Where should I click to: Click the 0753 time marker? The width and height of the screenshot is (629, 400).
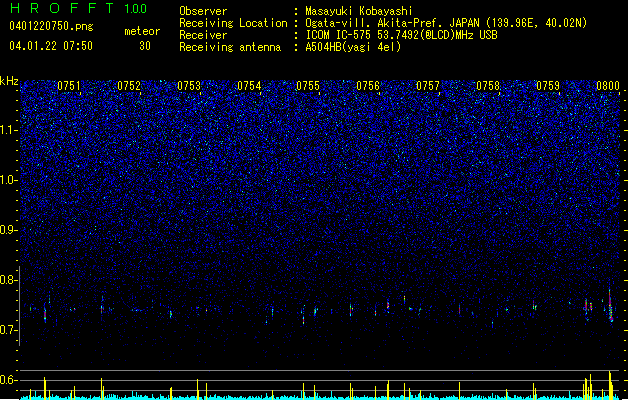[189, 86]
